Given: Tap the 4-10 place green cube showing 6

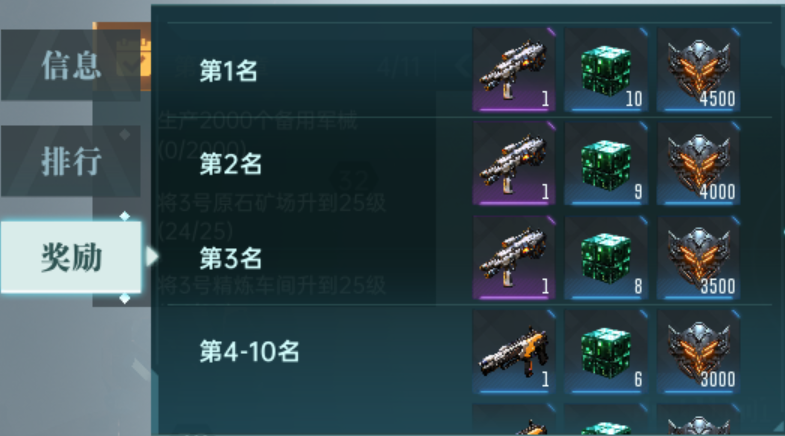Looking at the screenshot, I should 606,351.
